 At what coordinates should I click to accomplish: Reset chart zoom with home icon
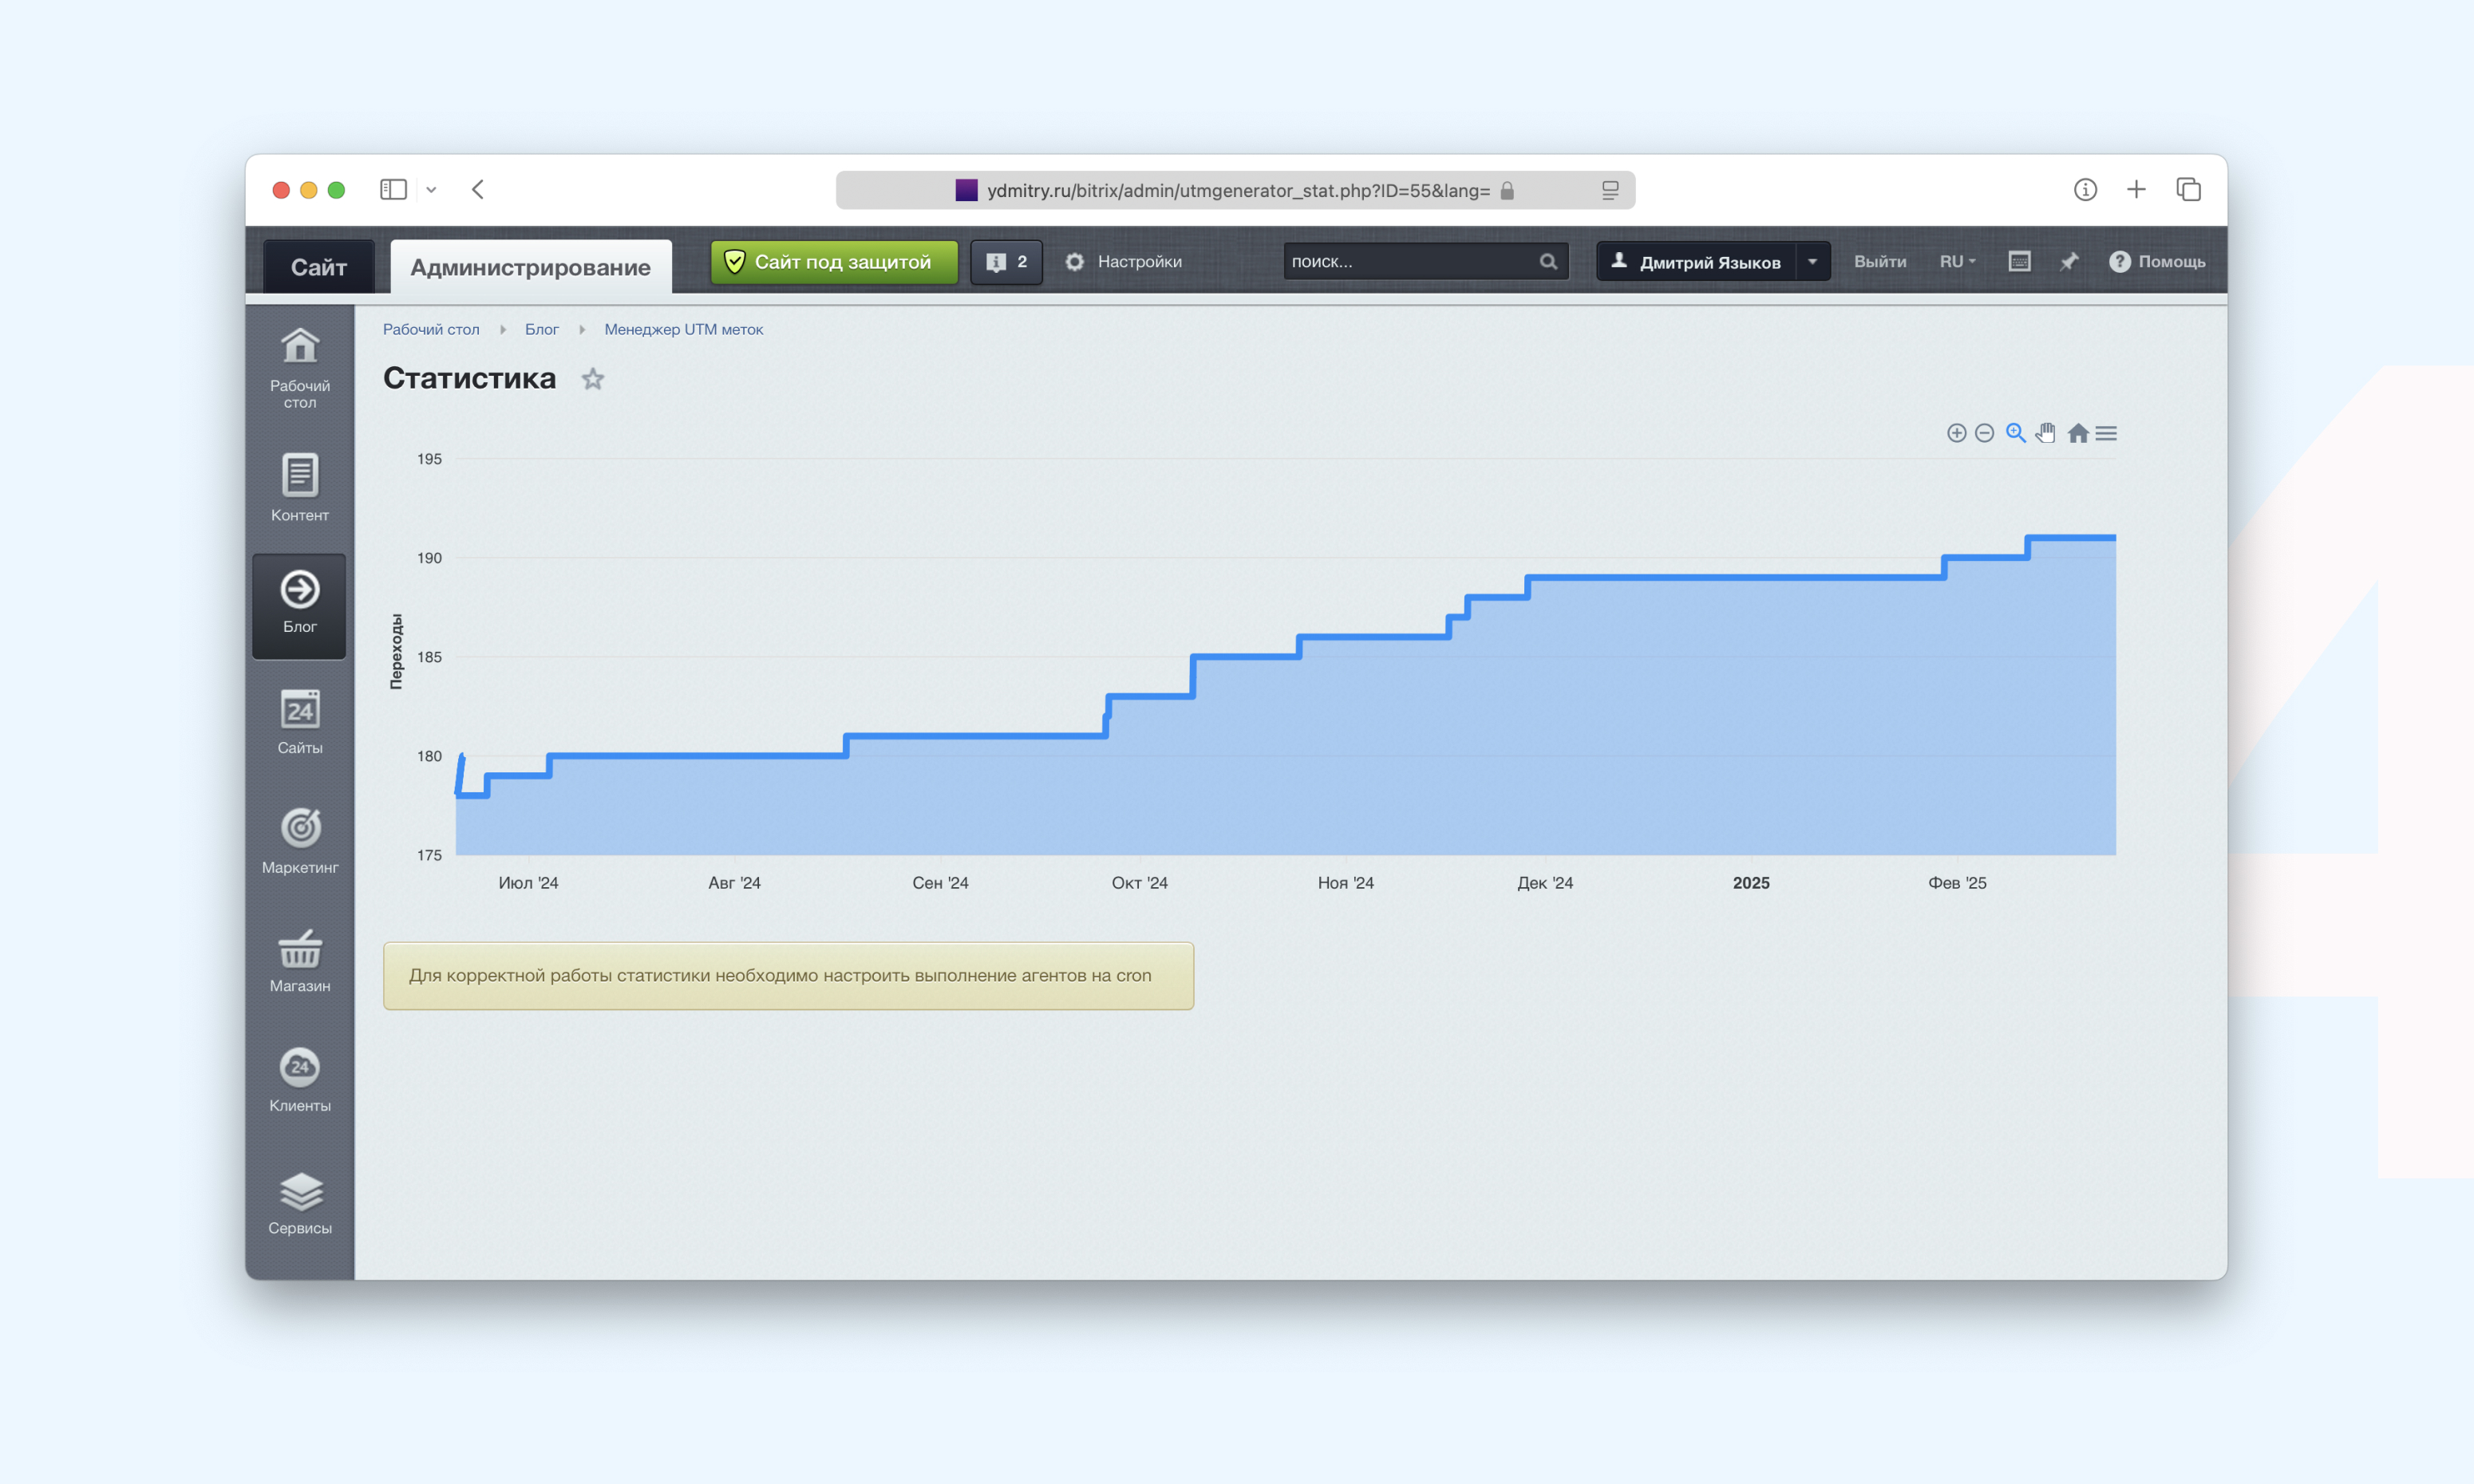pos(2077,433)
